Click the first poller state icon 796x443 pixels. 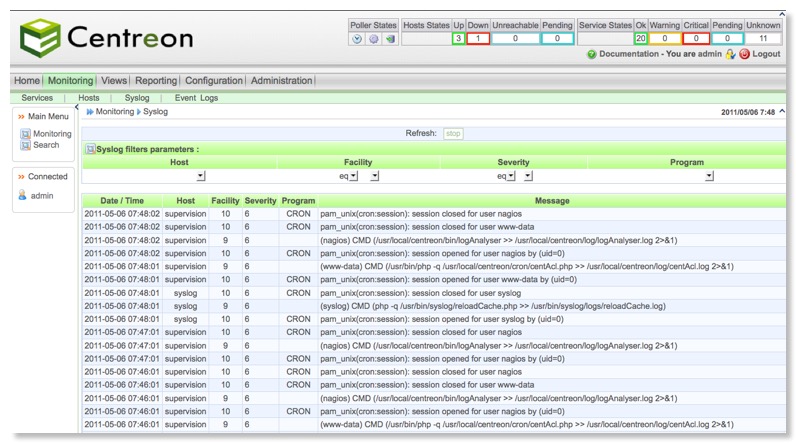[x=357, y=39]
